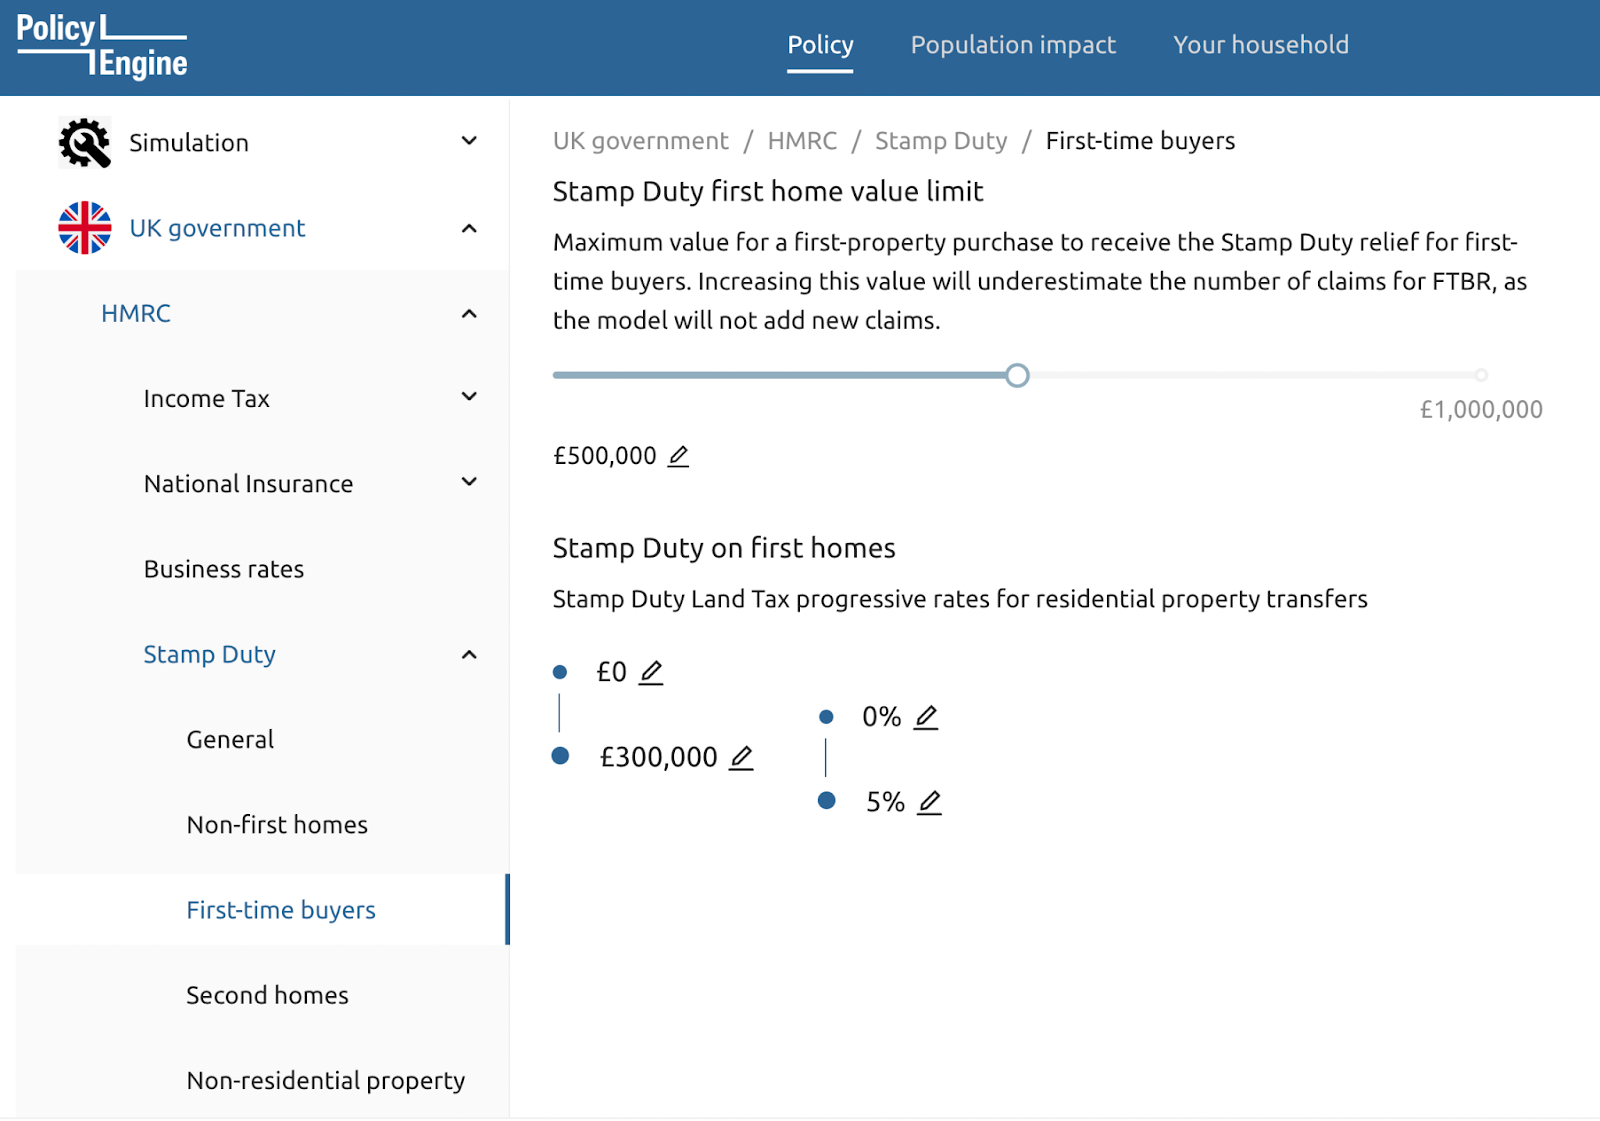The width and height of the screenshot is (1600, 1121).
Task: Open the Stamp Duty breadcrumb link
Action: [941, 141]
